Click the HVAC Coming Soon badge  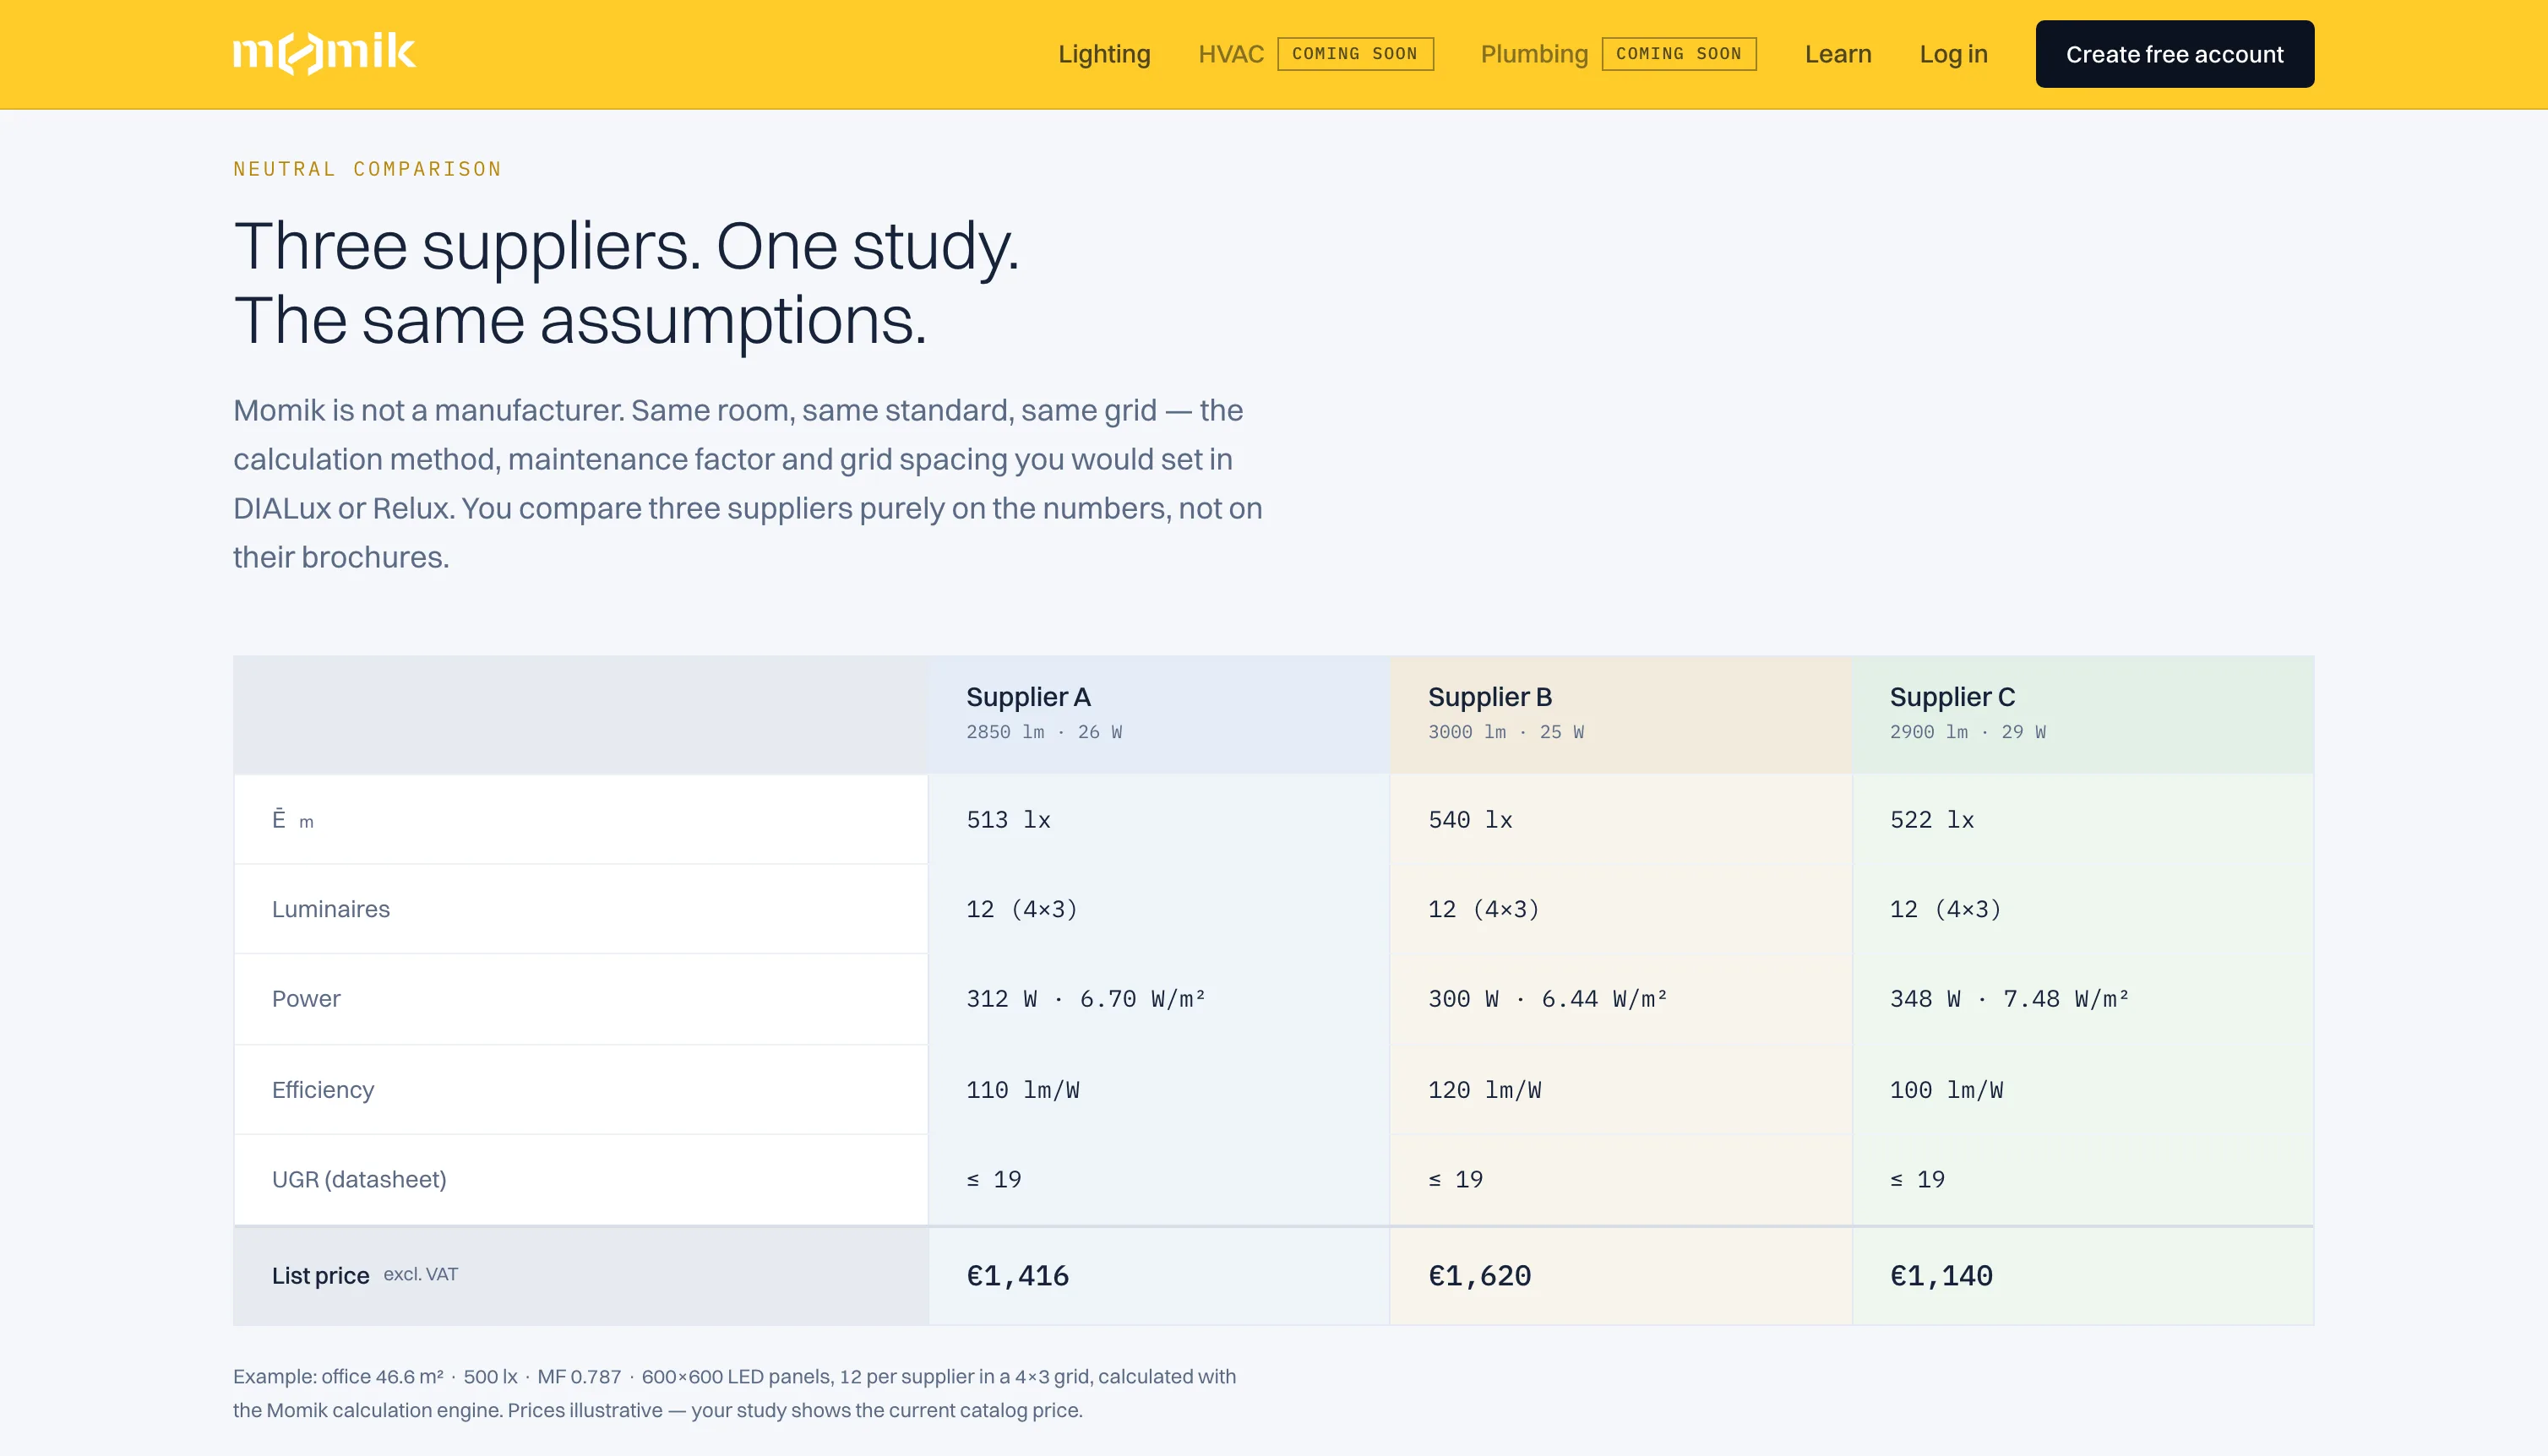(1355, 54)
